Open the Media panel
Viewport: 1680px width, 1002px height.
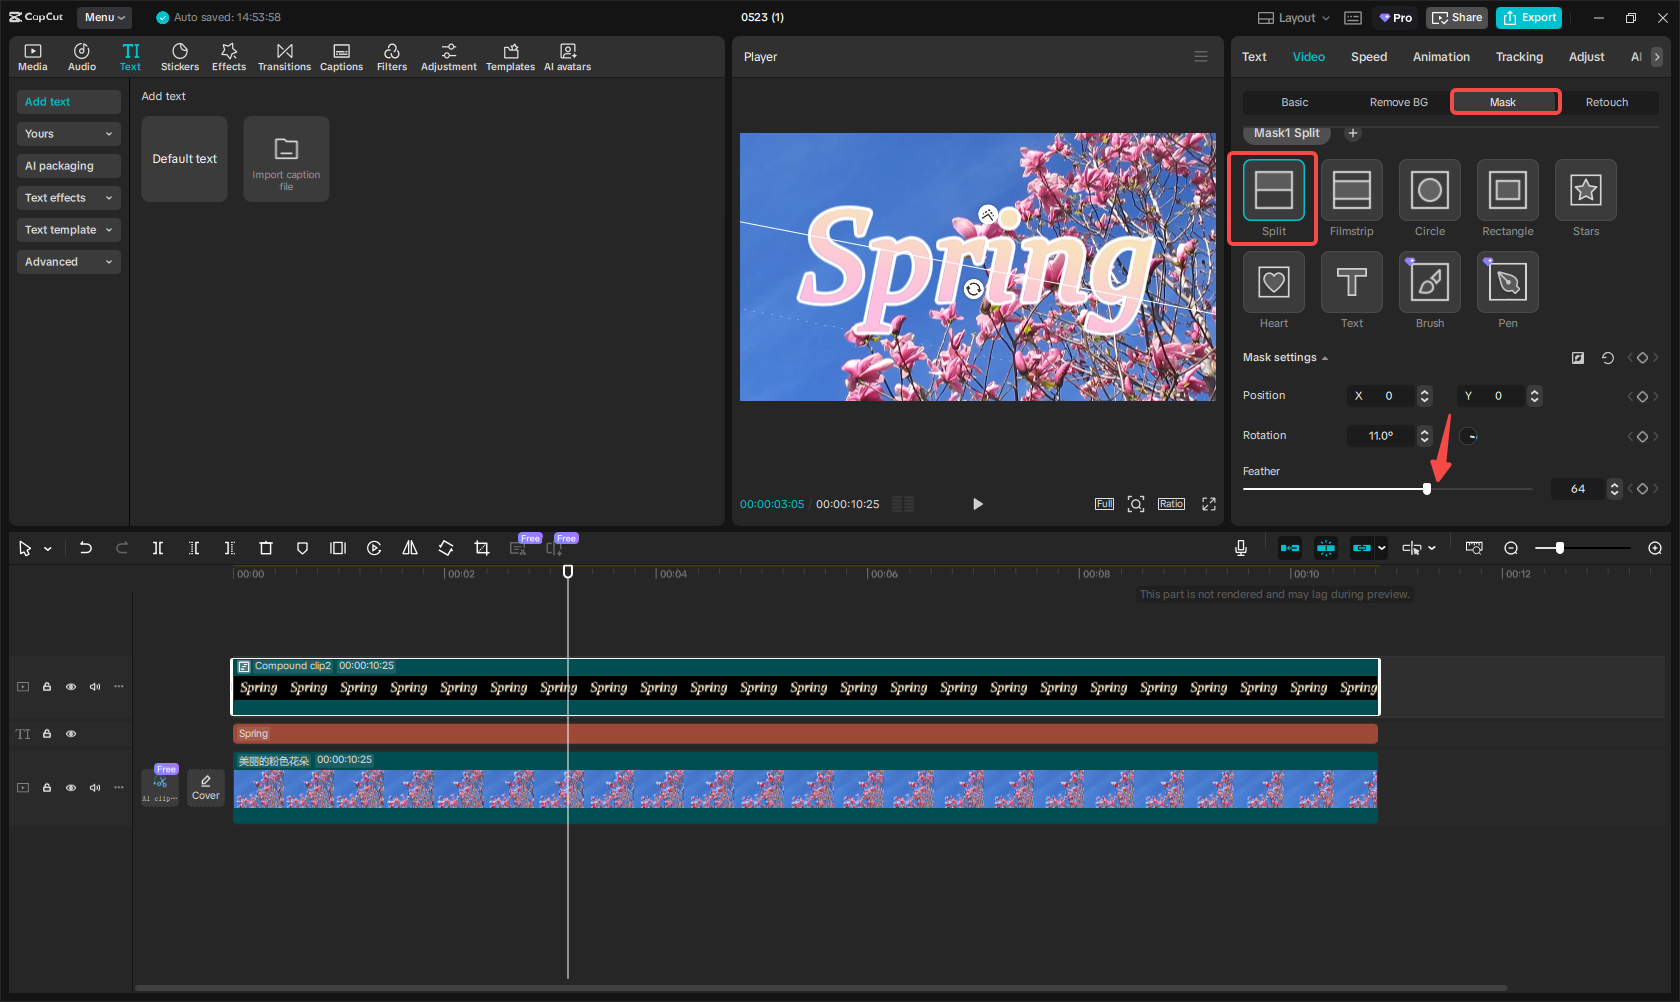pyautogui.click(x=33, y=57)
